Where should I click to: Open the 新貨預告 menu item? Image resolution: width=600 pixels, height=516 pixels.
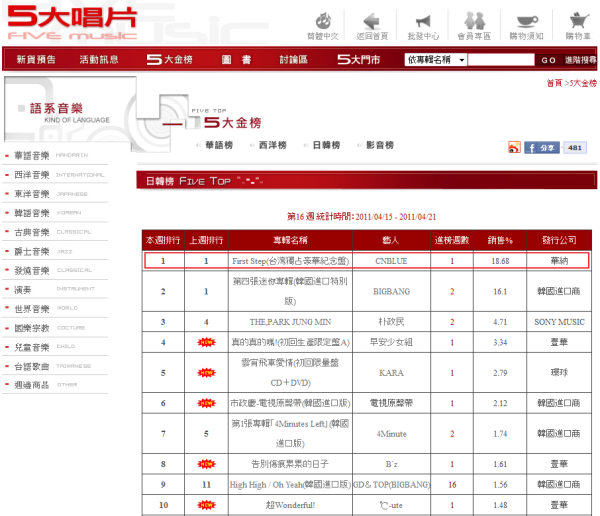(x=36, y=59)
